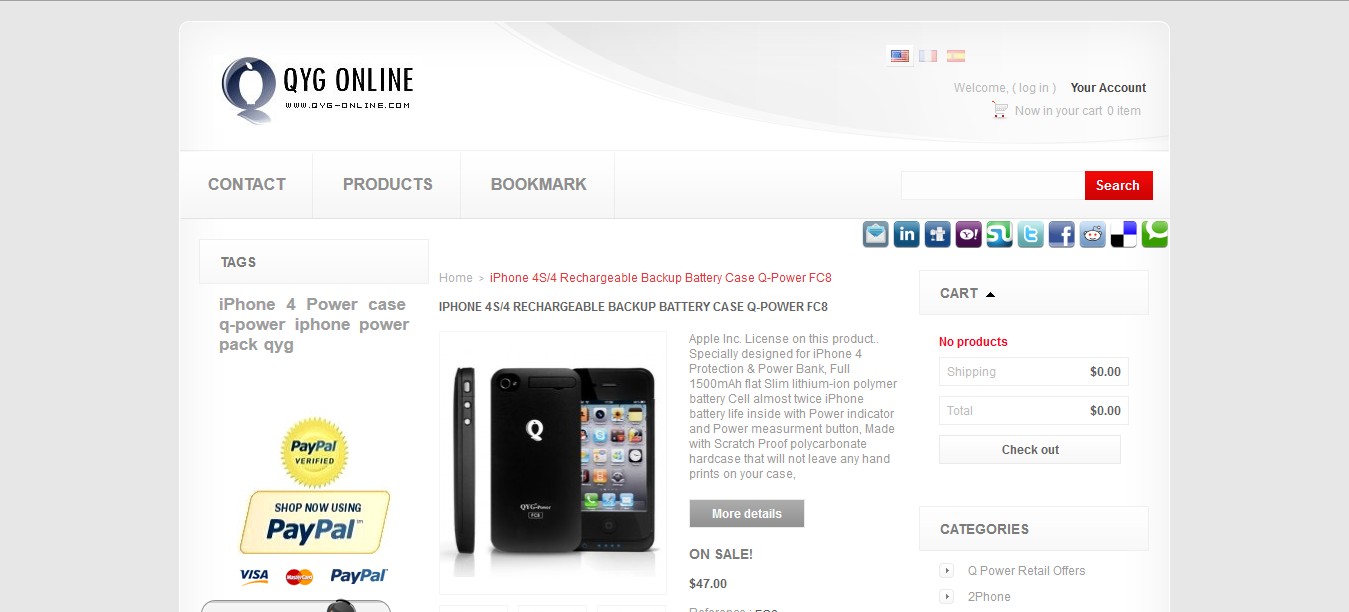This screenshot has width=1349, height=612.
Task: Click the red Search button
Action: pyautogui.click(x=1118, y=185)
